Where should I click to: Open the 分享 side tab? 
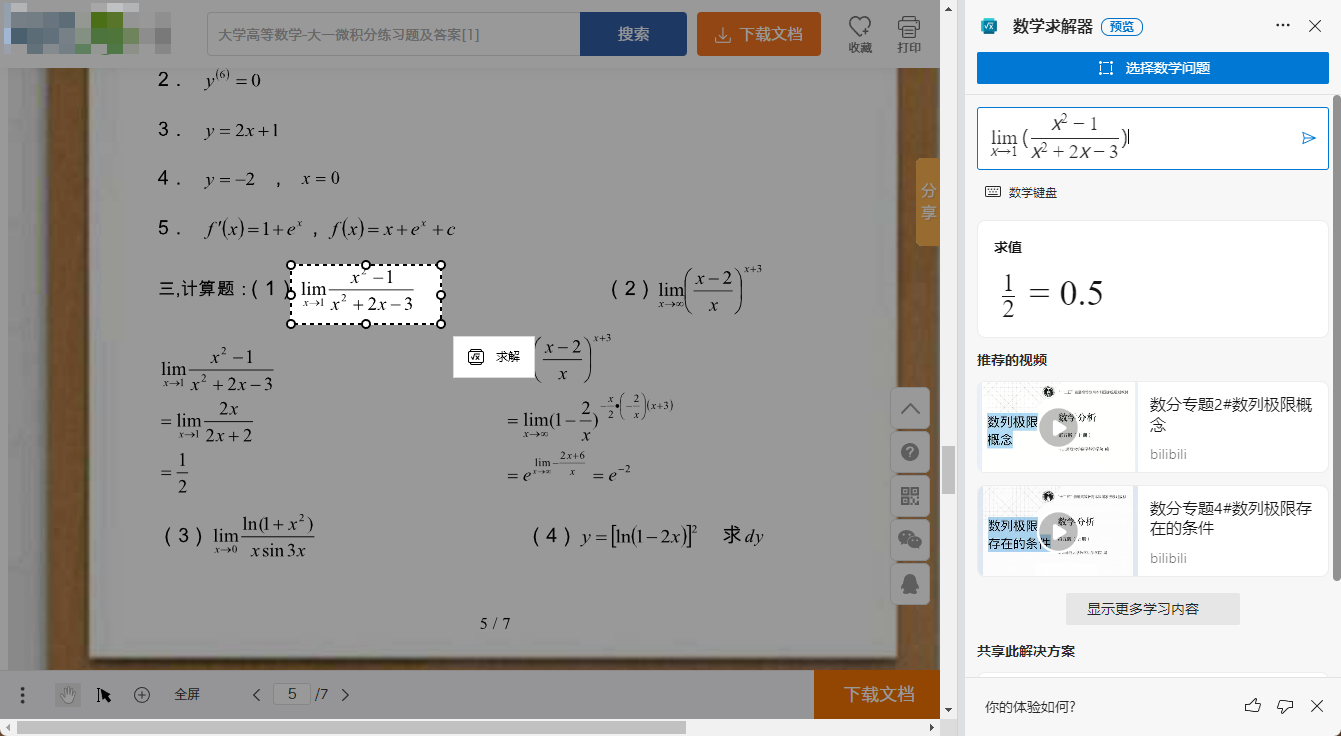click(927, 200)
